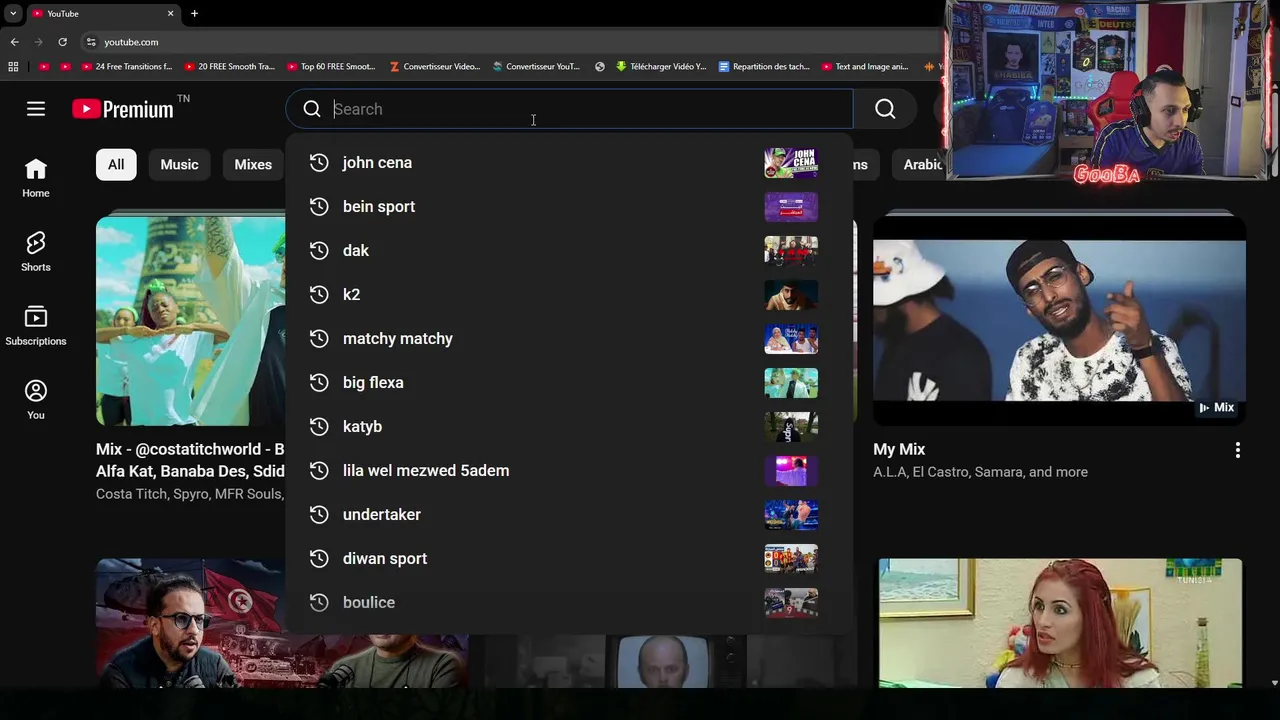Open site information icon in address bar

click(91, 42)
